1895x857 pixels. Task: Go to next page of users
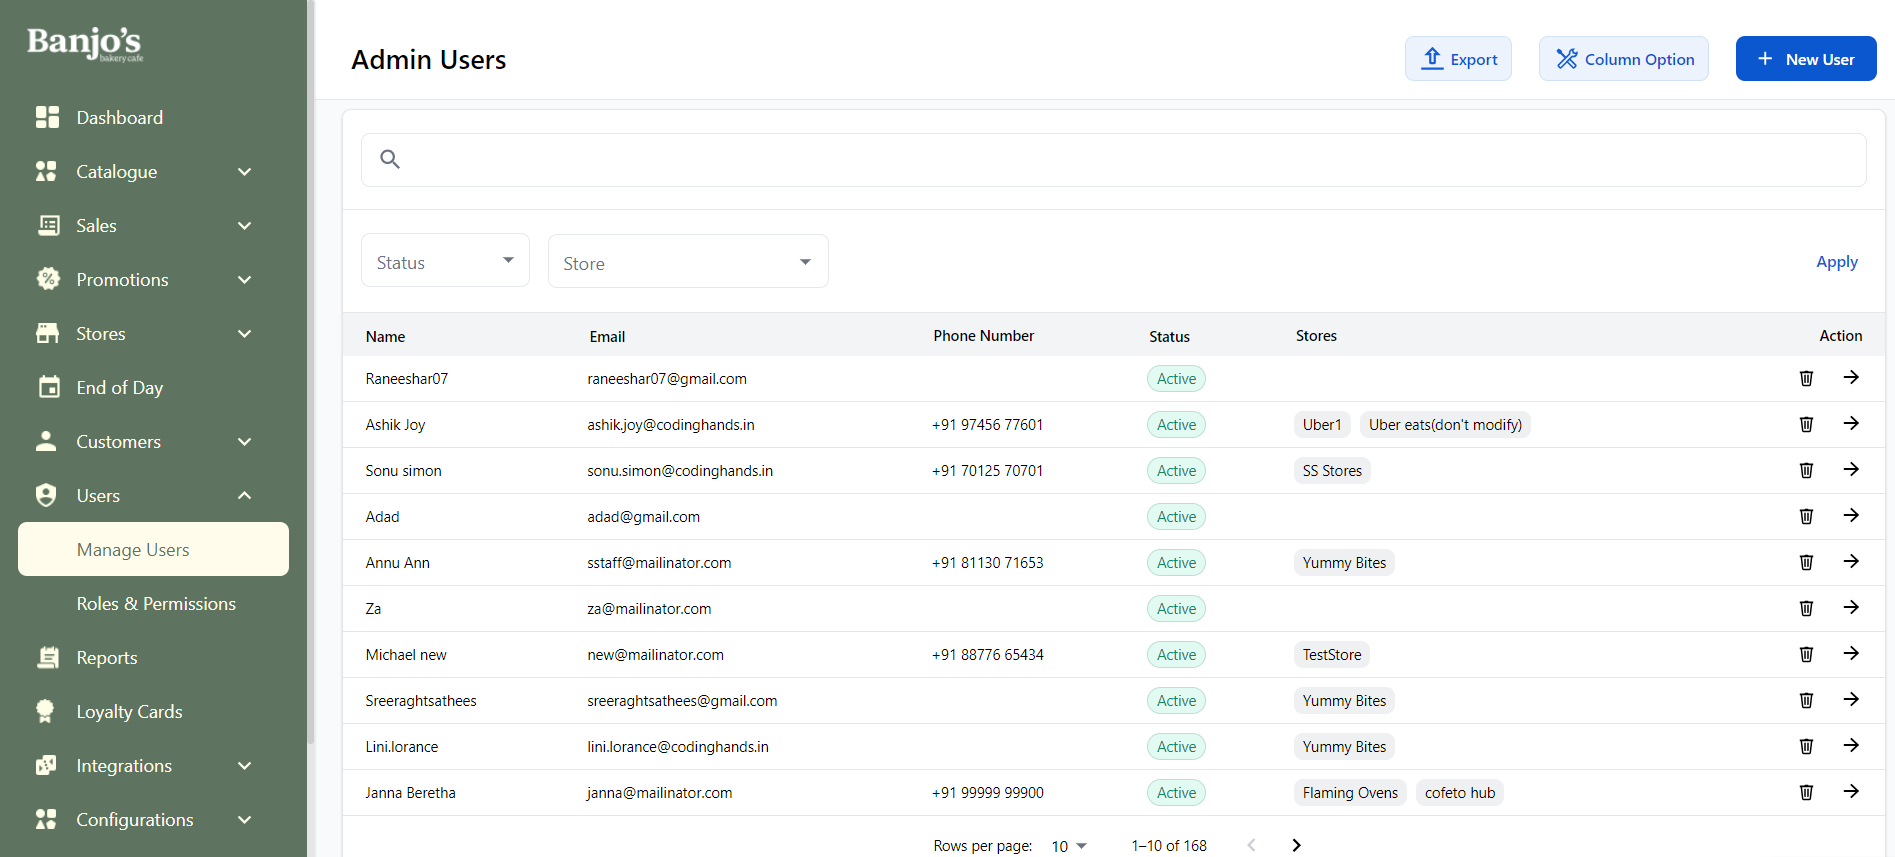click(x=1296, y=845)
